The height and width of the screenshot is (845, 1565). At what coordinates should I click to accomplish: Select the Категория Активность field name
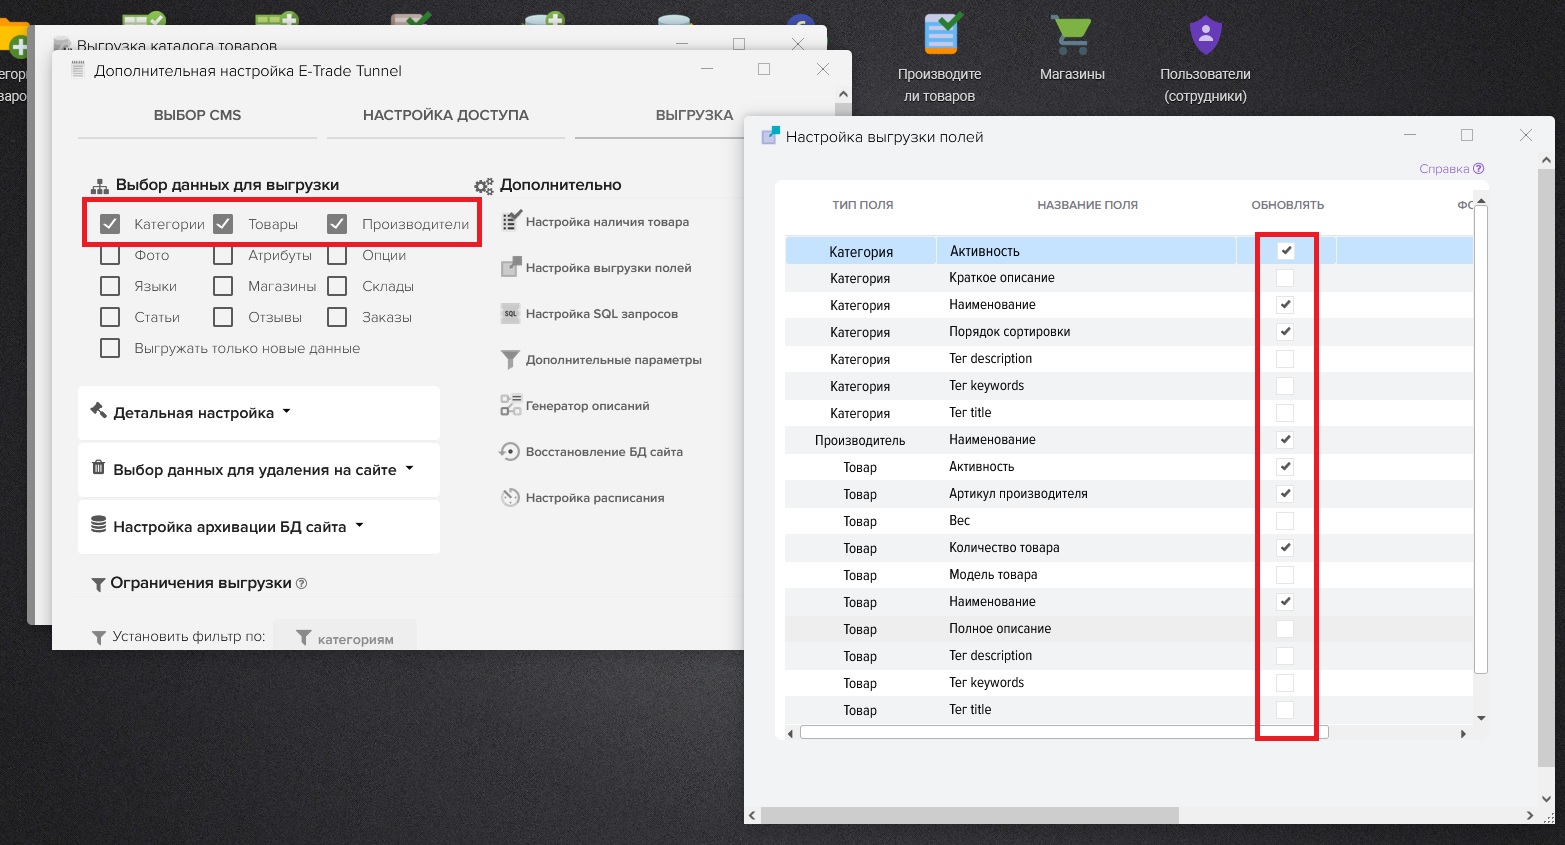pyautogui.click(x=984, y=251)
